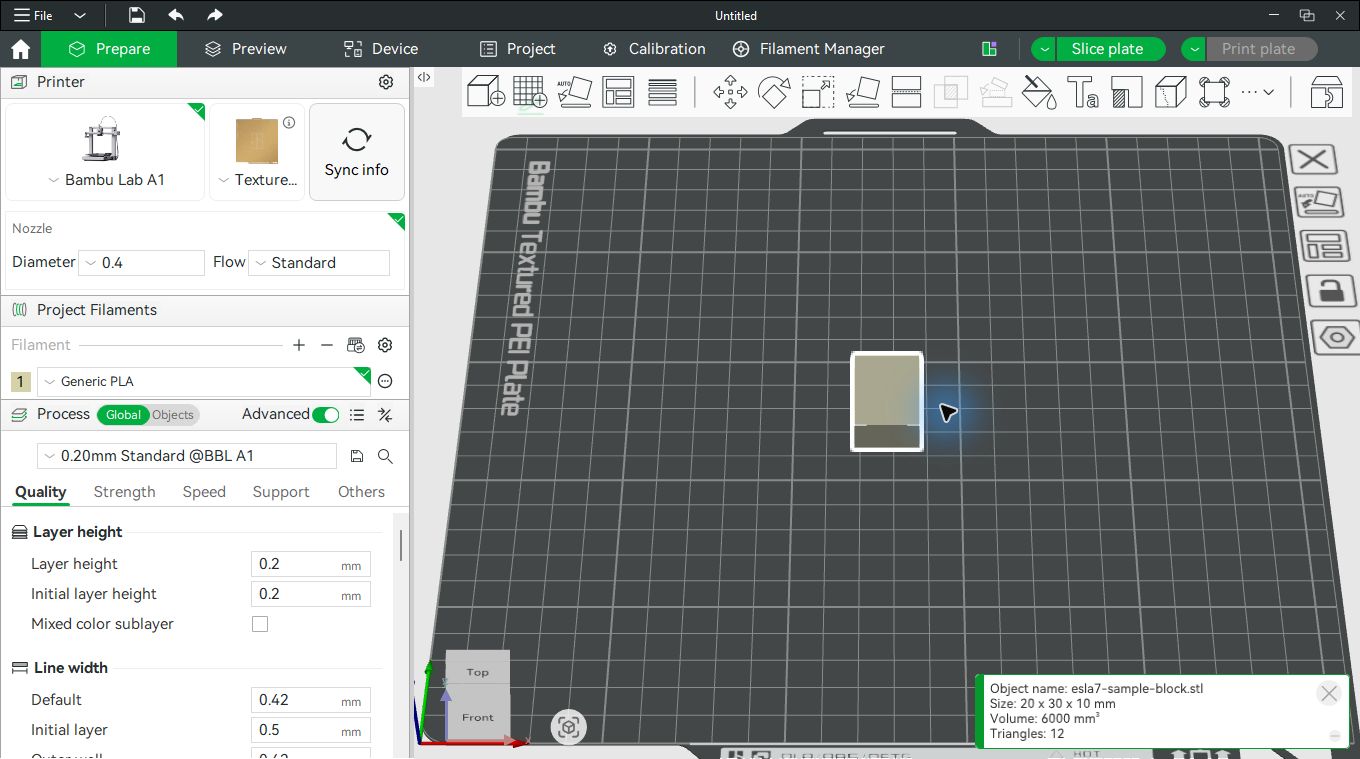Viewport: 1360px width, 759px height.
Task: Run Auto orient from the top toolbar
Action: pyautogui.click(x=574, y=92)
